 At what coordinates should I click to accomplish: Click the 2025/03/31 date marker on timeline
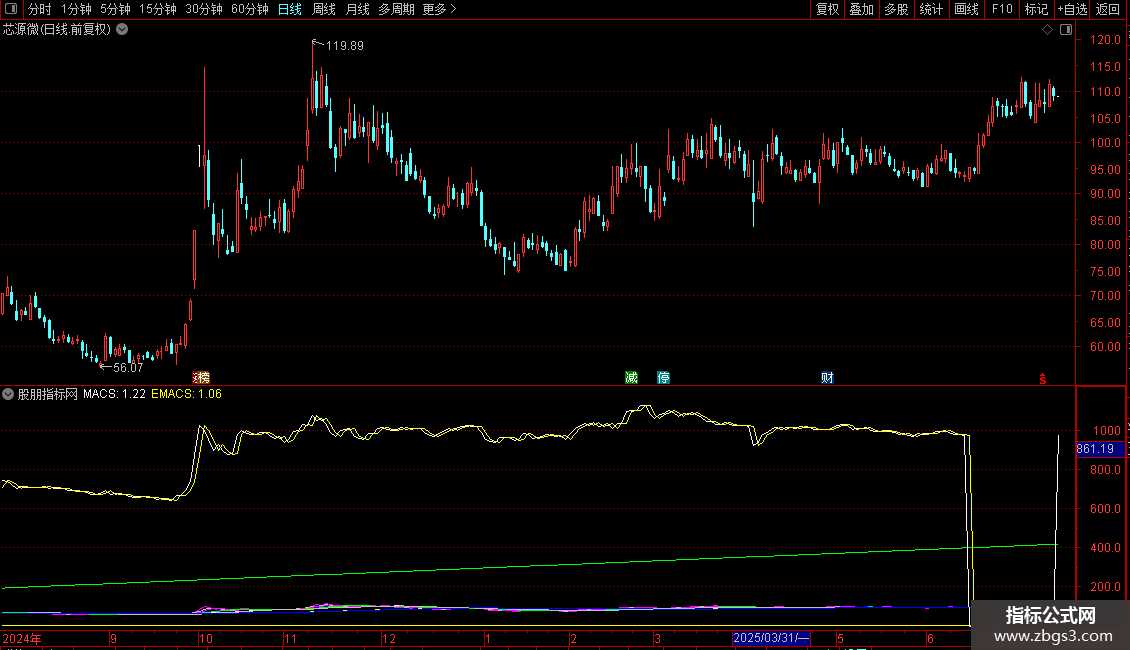(x=771, y=638)
